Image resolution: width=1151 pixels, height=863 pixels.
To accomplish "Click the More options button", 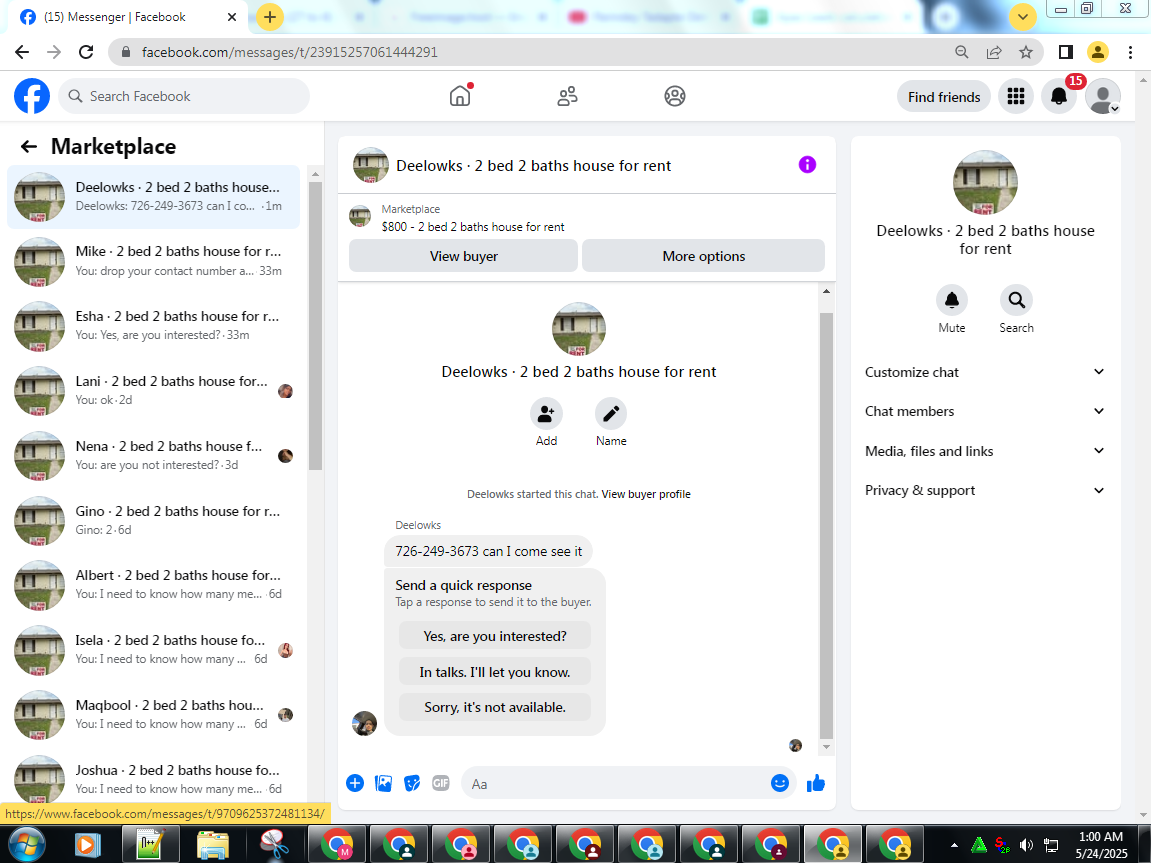I will coord(703,256).
